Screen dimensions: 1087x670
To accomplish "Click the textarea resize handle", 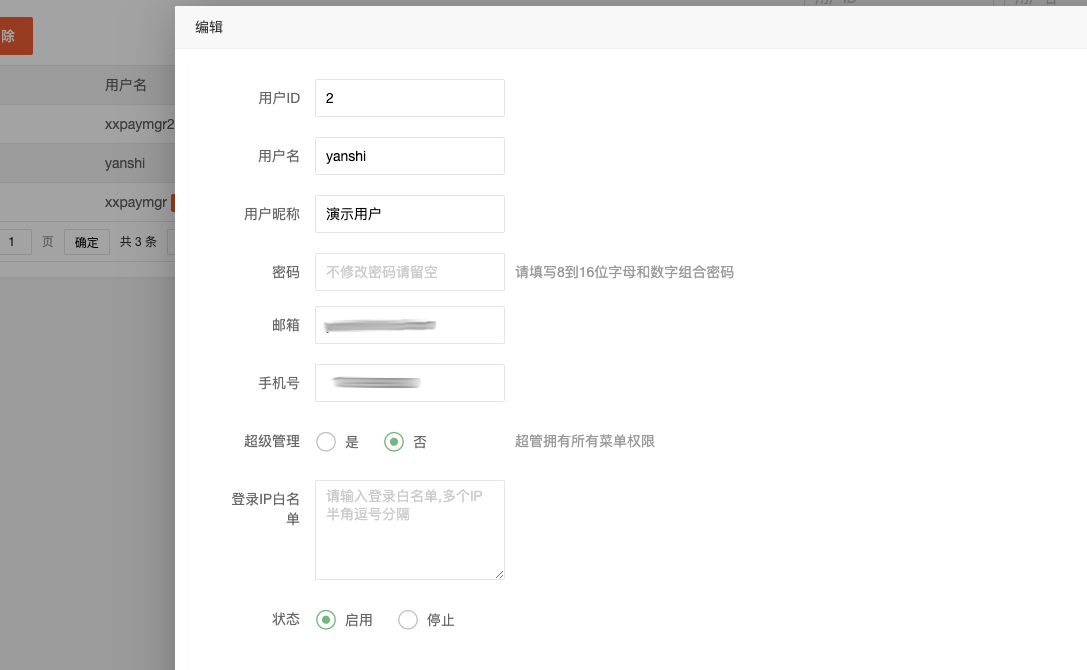I will click(x=500, y=572).
